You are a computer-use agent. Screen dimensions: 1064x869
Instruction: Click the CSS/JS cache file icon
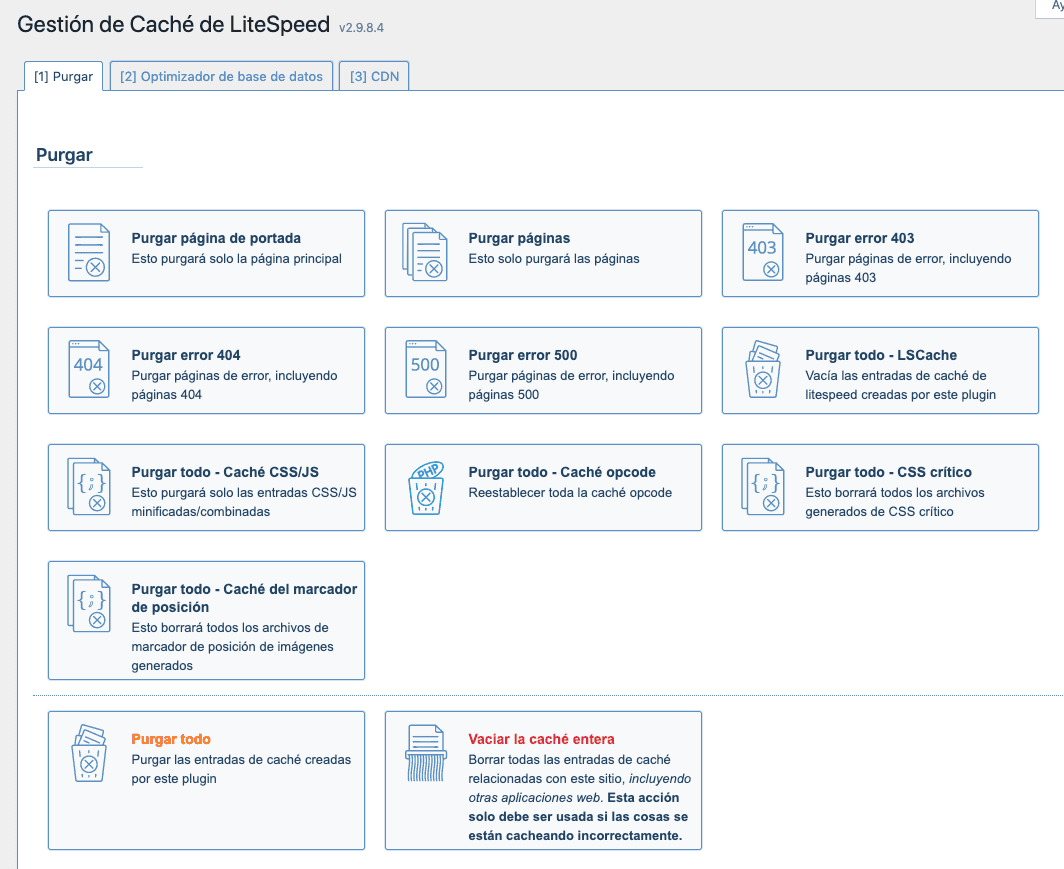(x=88, y=487)
